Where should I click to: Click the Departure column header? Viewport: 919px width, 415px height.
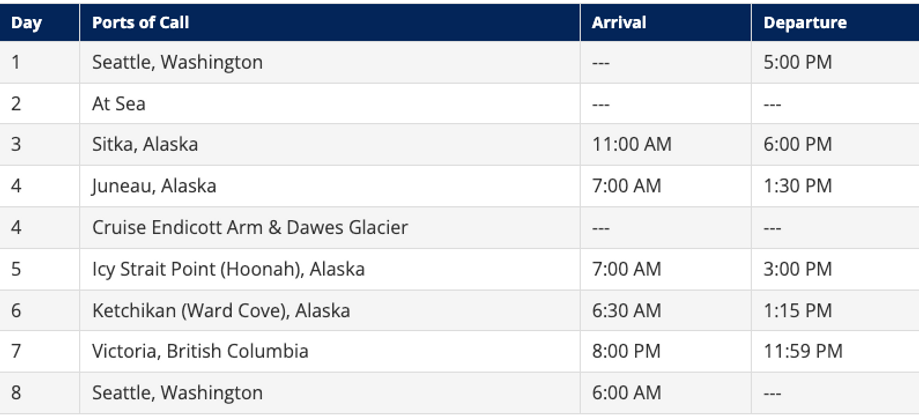pos(805,23)
